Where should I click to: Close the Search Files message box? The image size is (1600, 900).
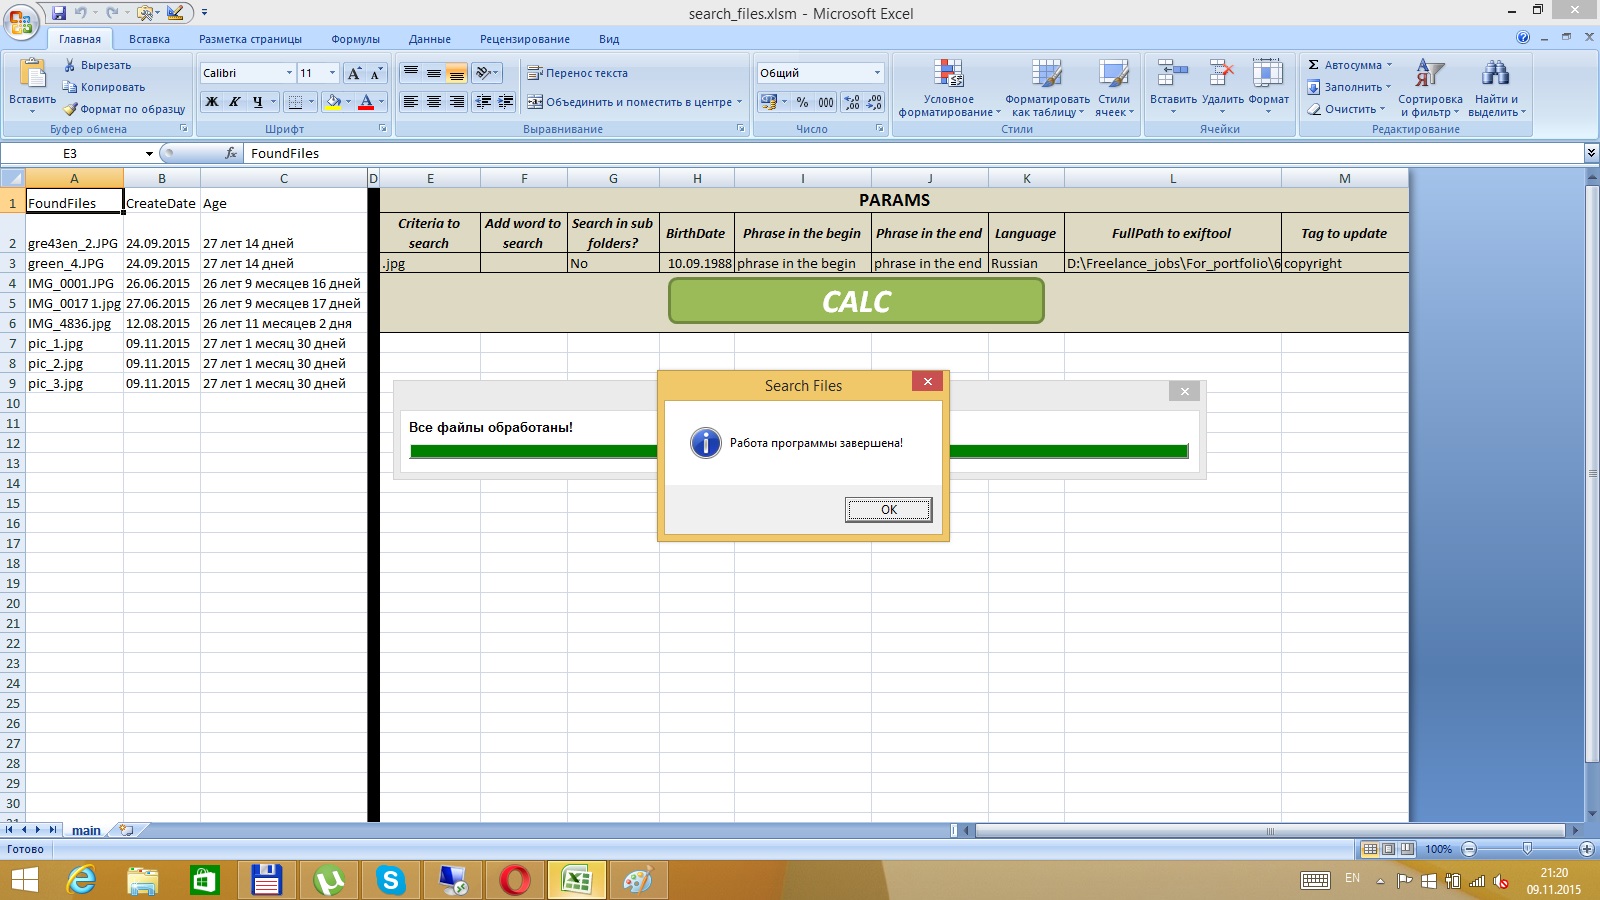(x=927, y=381)
